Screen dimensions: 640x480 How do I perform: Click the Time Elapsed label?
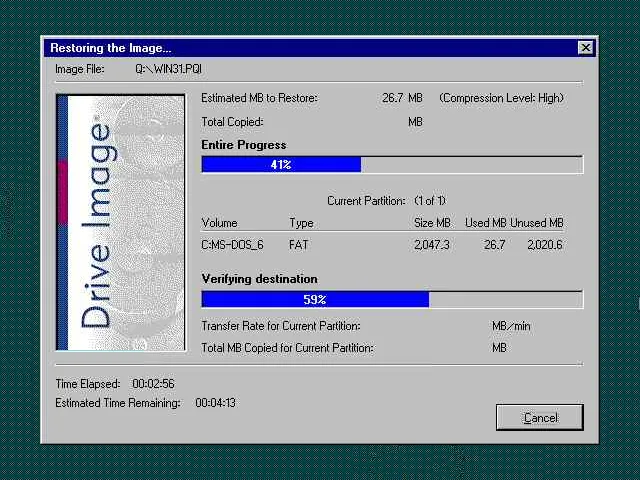[88, 384]
